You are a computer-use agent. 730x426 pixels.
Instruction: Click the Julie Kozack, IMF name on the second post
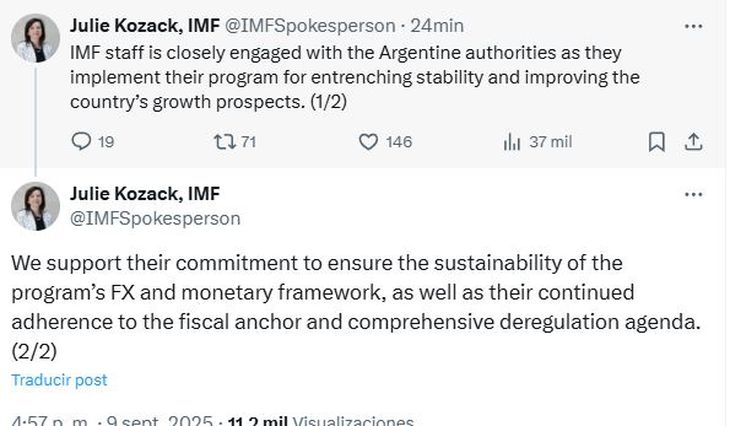pos(145,194)
